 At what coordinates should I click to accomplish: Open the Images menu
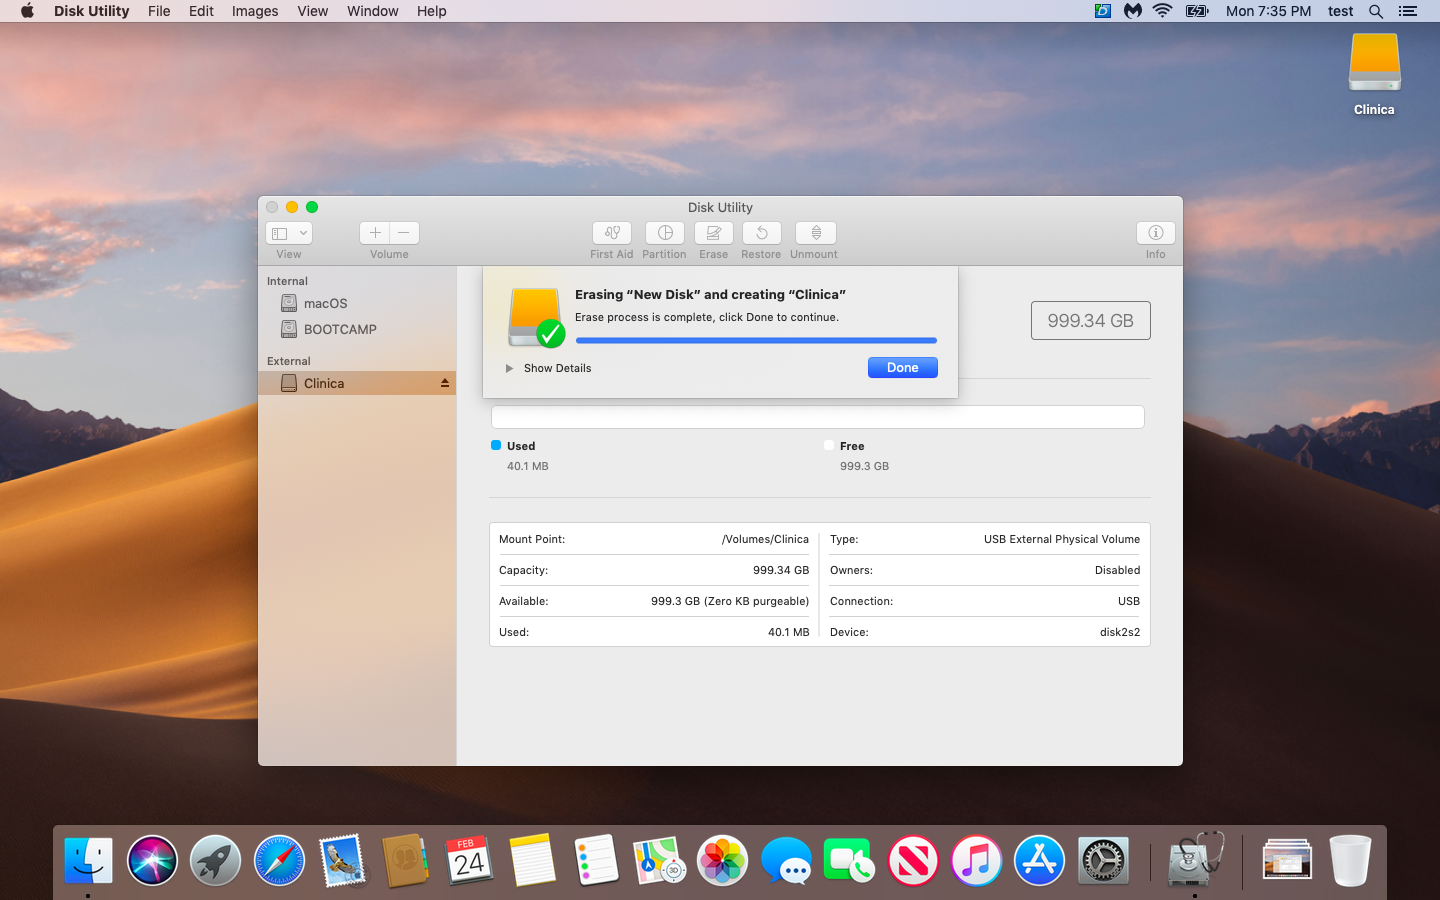(255, 11)
